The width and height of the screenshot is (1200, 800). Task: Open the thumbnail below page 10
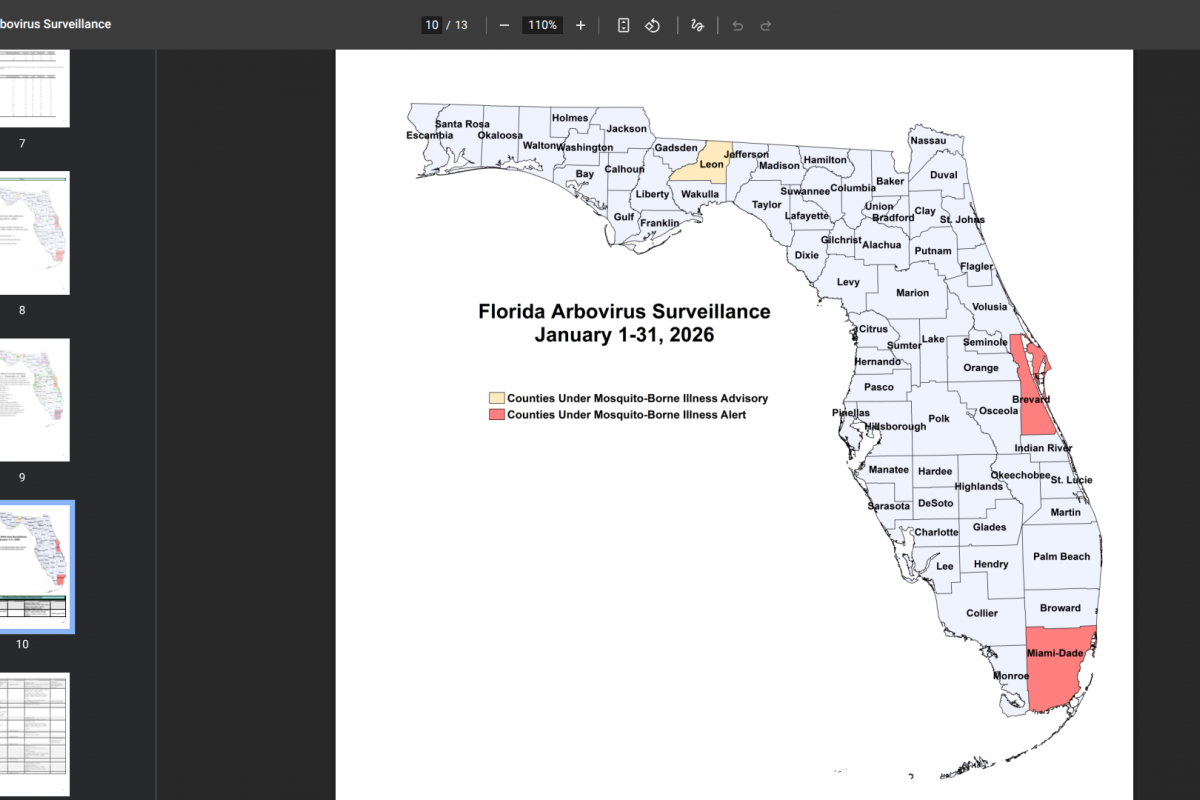click(x=34, y=734)
